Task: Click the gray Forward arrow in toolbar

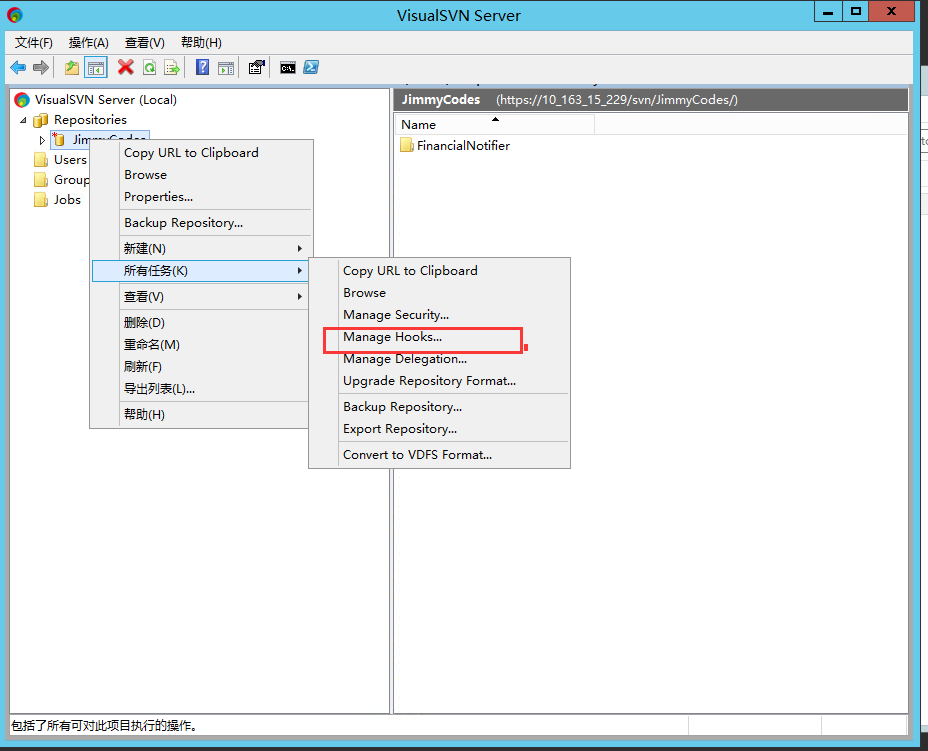Action: pos(41,67)
